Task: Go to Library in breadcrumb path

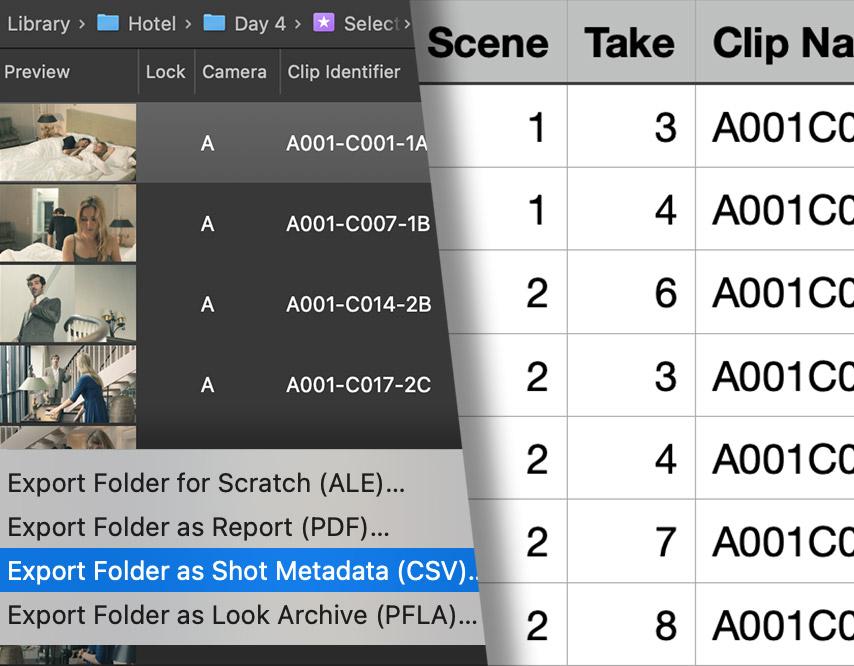Action: click(x=38, y=24)
